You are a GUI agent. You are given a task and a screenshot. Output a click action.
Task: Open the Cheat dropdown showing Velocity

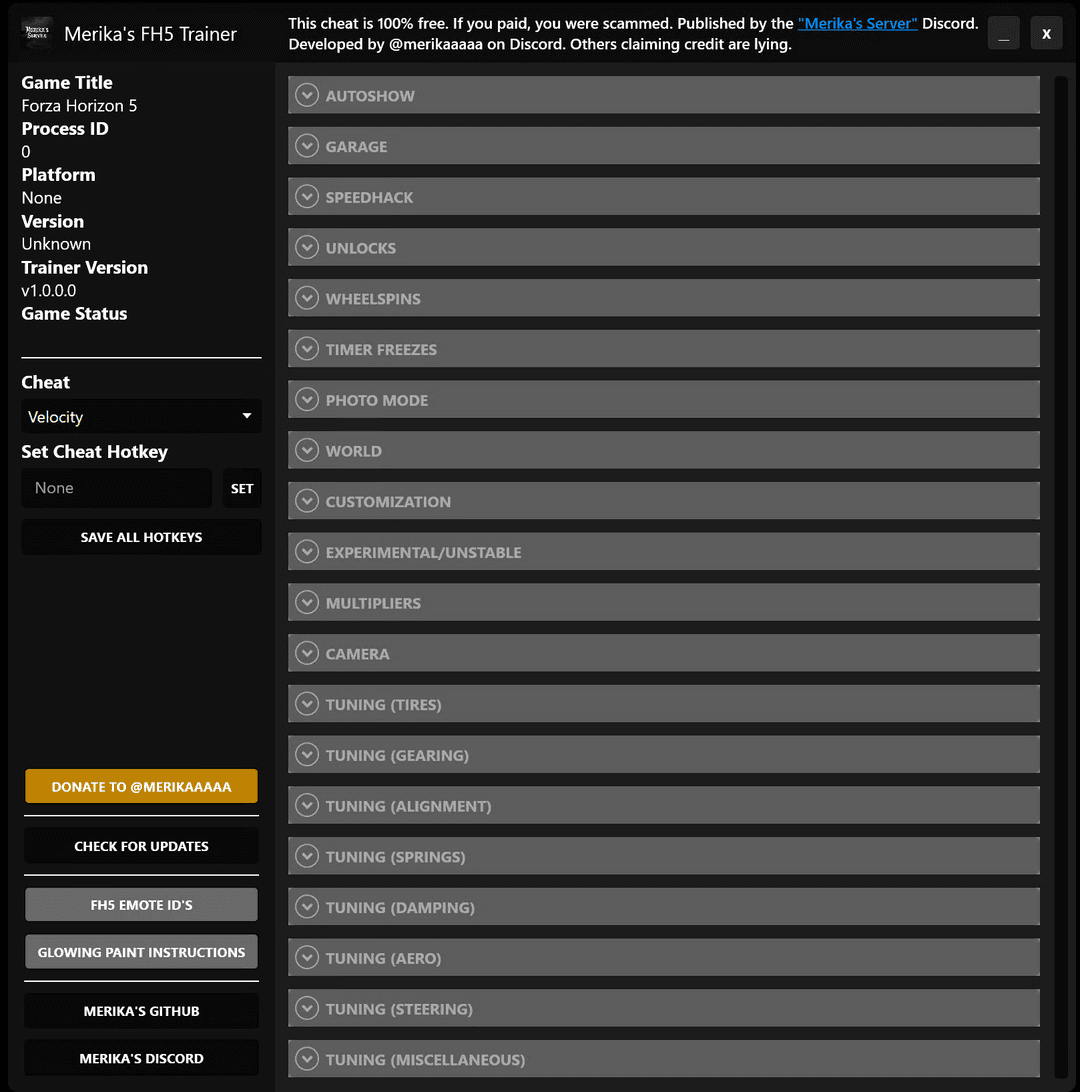141,416
